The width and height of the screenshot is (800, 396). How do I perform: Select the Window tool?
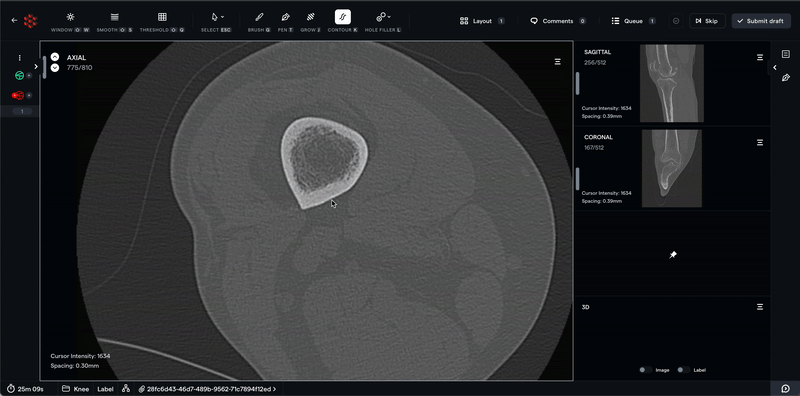click(70, 21)
